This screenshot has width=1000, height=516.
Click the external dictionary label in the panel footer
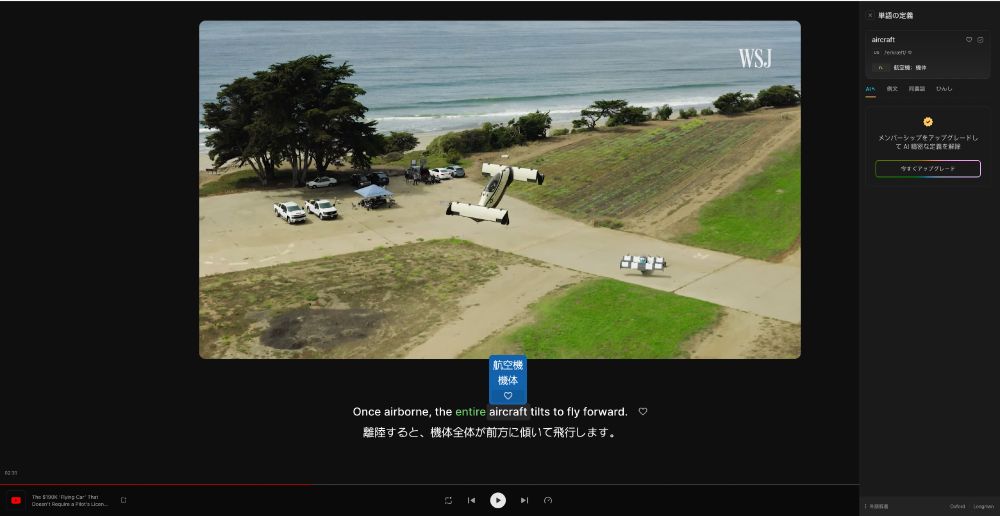tap(877, 506)
